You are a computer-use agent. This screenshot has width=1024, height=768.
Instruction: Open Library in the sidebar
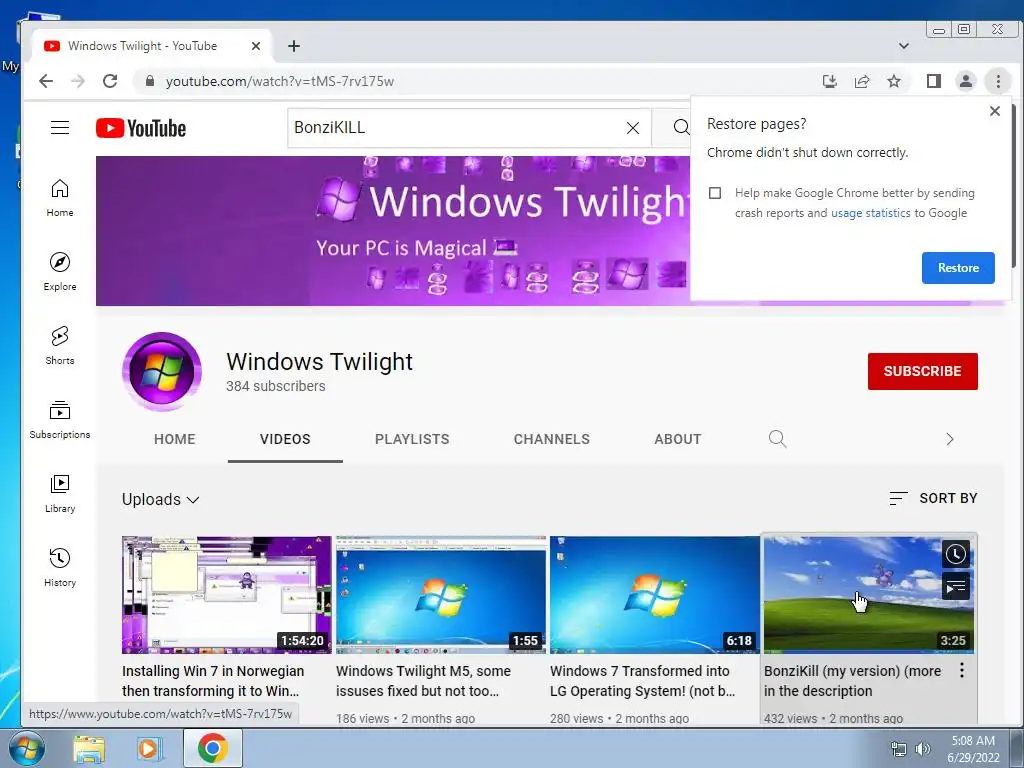tap(59, 493)
